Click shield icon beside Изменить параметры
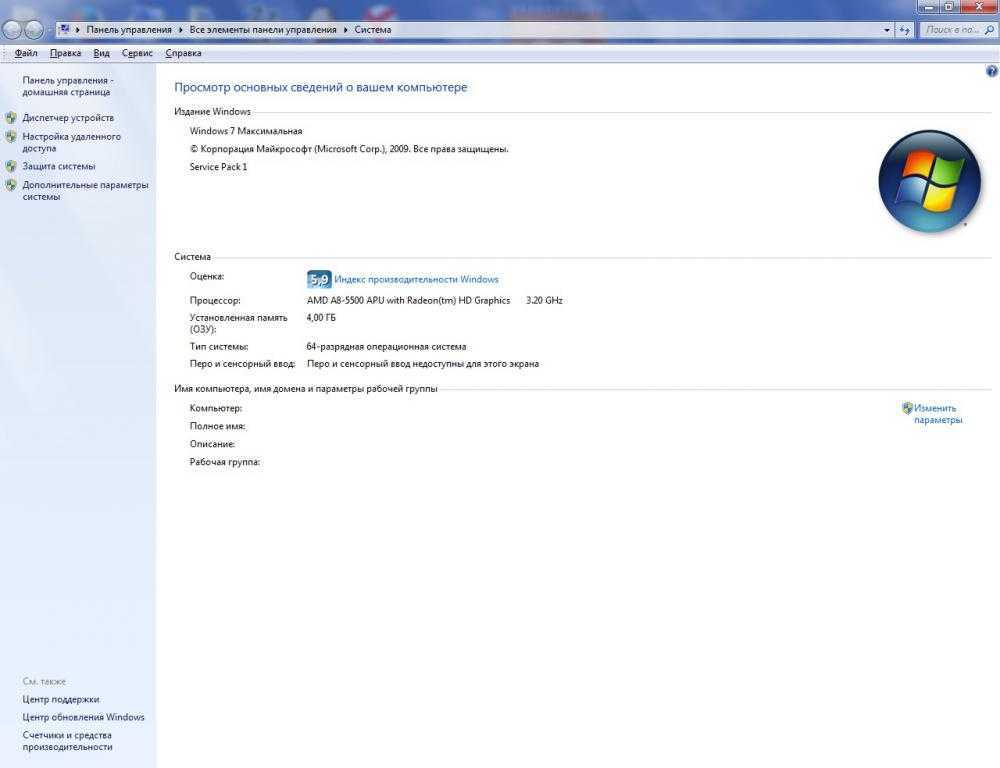The image size is (1000, 768). point(907,408)
